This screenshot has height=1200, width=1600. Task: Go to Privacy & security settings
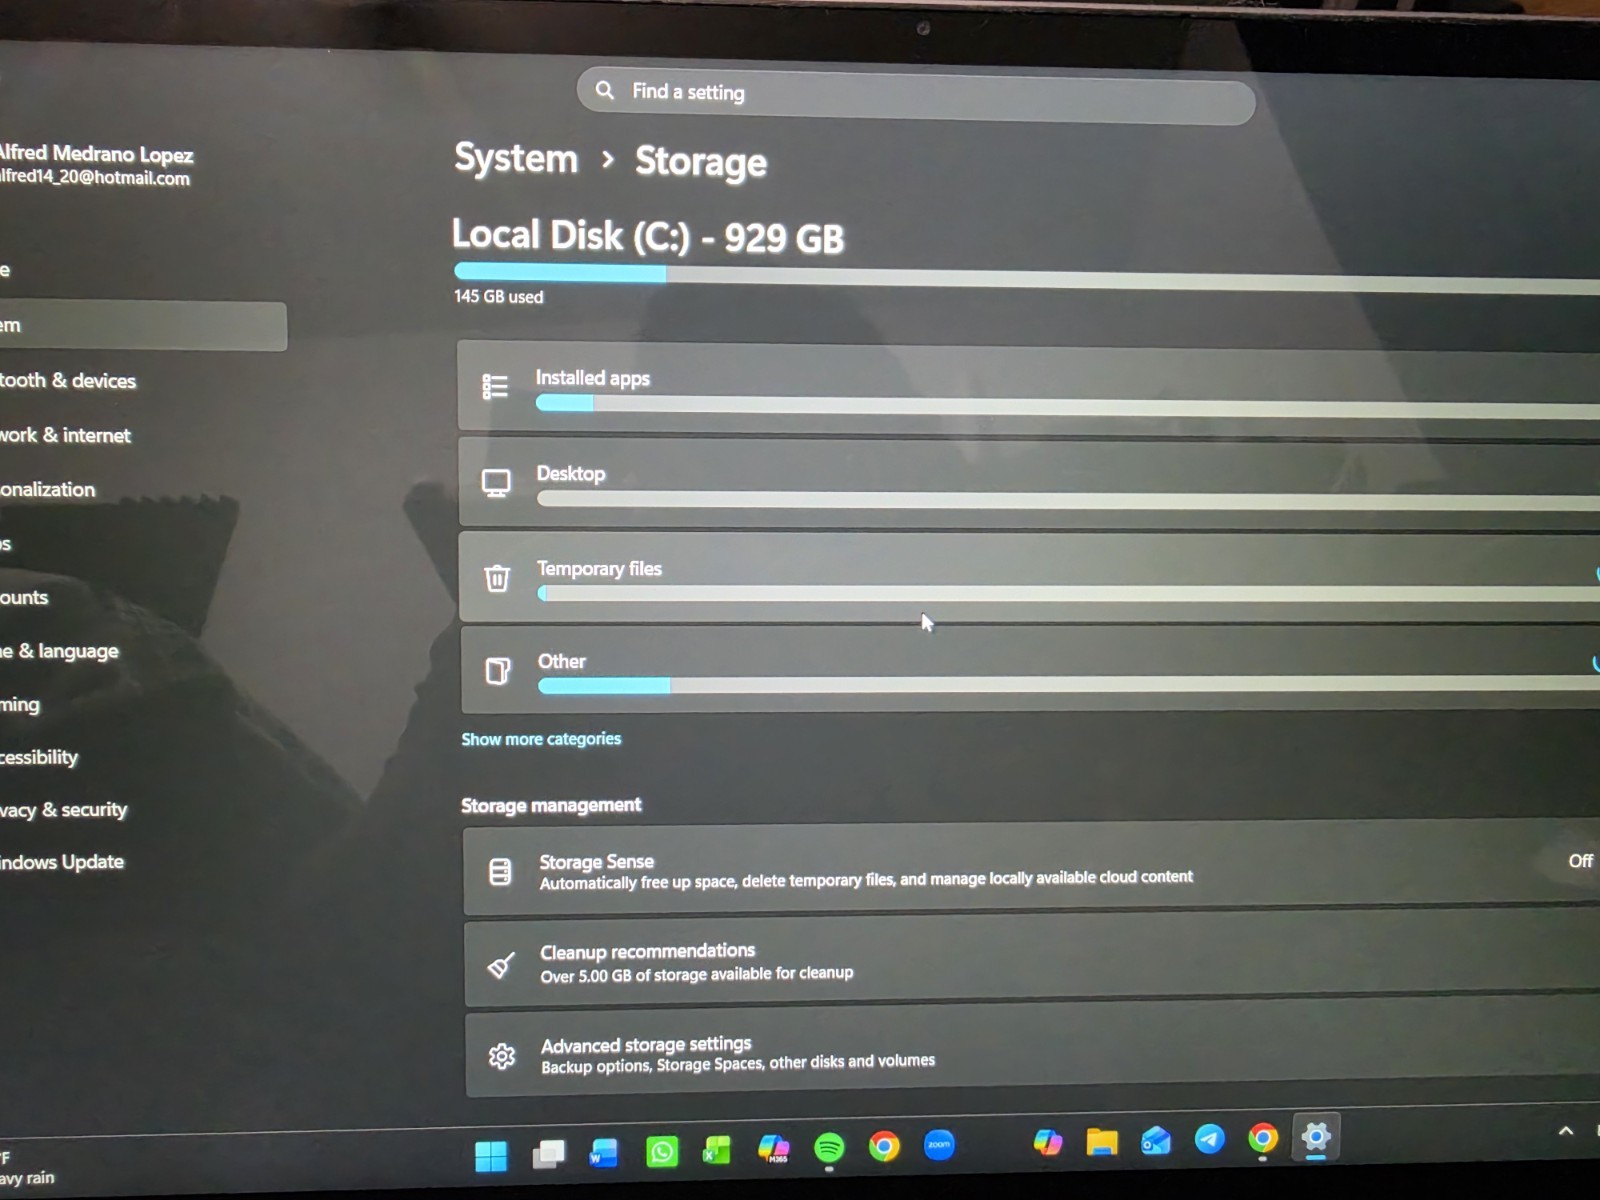pyautogui.click(x=64, y=810)
